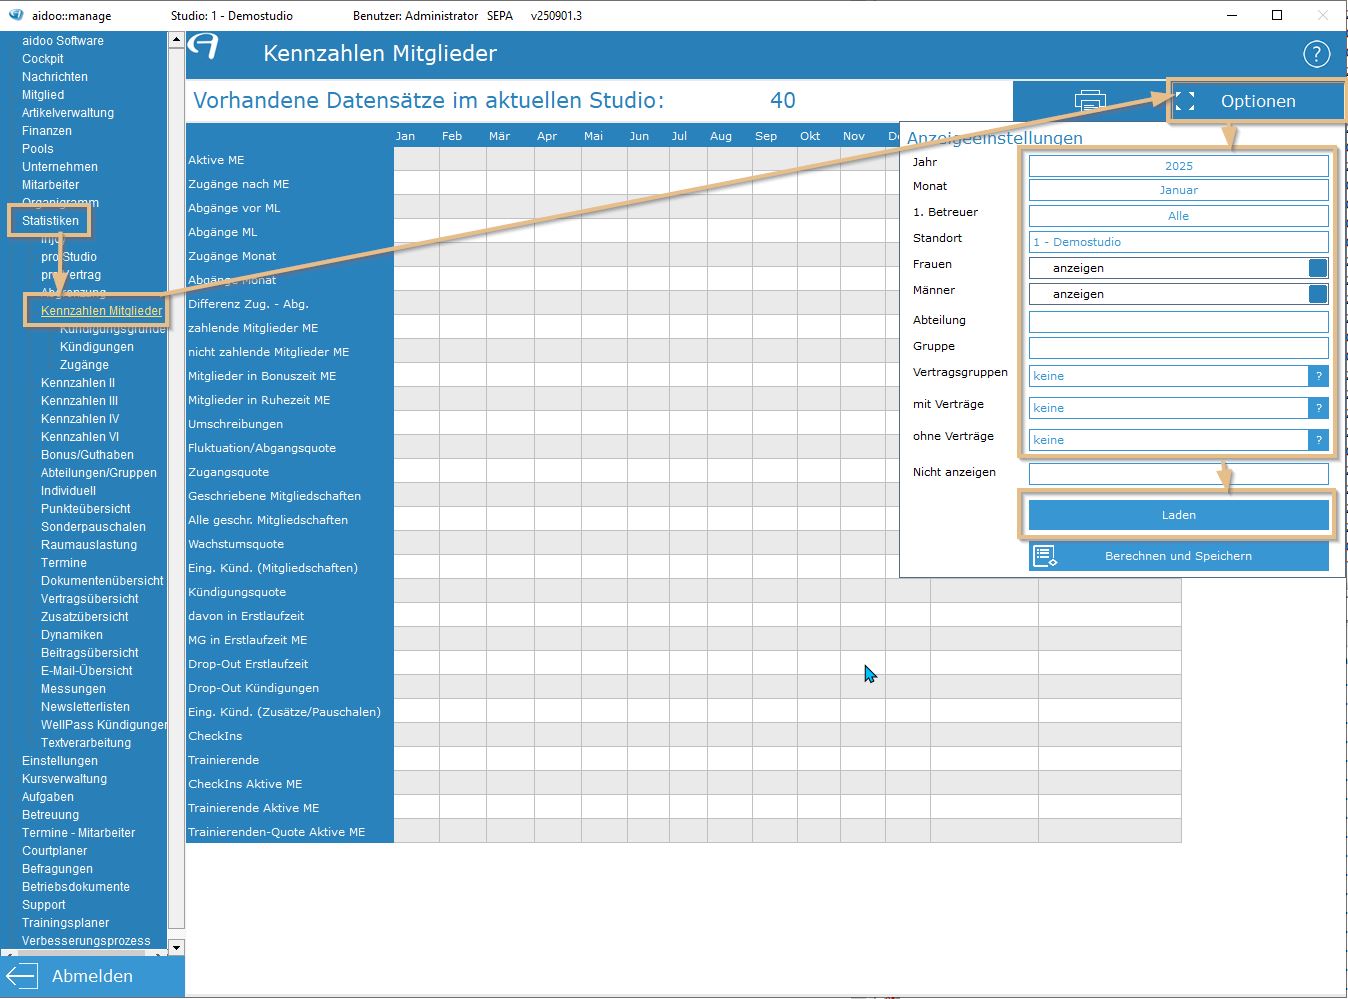This screenshot has width=1348, height=999.
Task: Select Abteilungen/Gruppen tree item
Action: 99,473
